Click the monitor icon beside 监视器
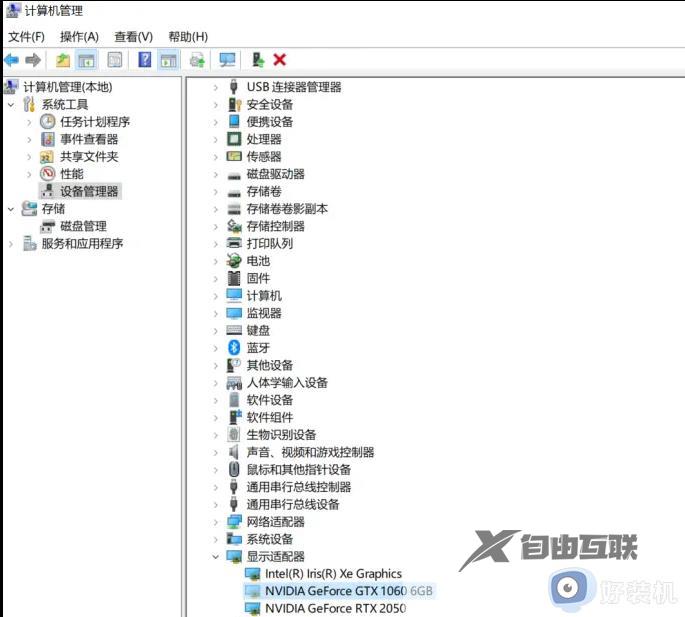 [x=234, y=313]
